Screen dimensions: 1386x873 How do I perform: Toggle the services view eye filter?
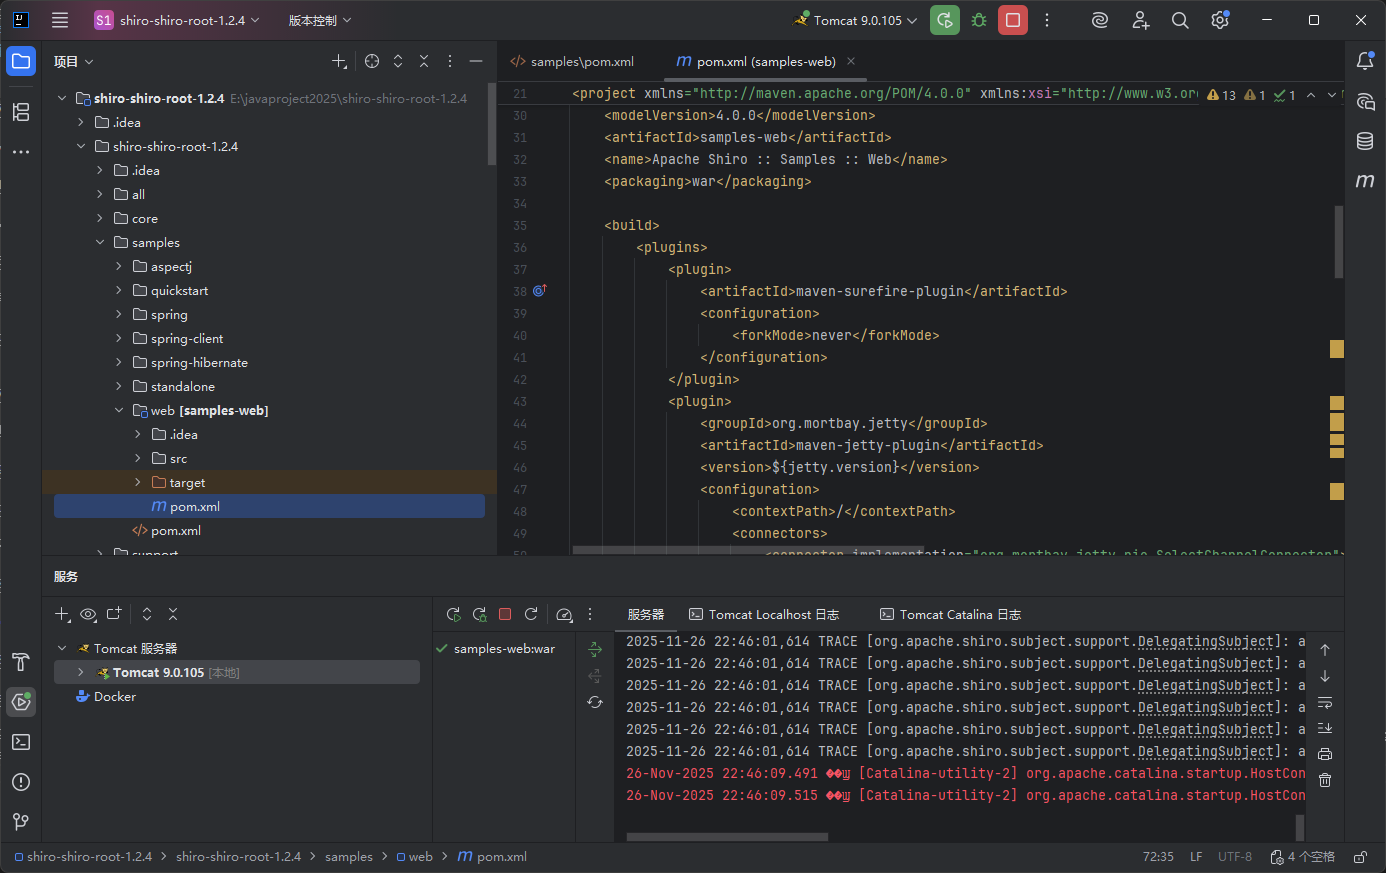point(88,614)
